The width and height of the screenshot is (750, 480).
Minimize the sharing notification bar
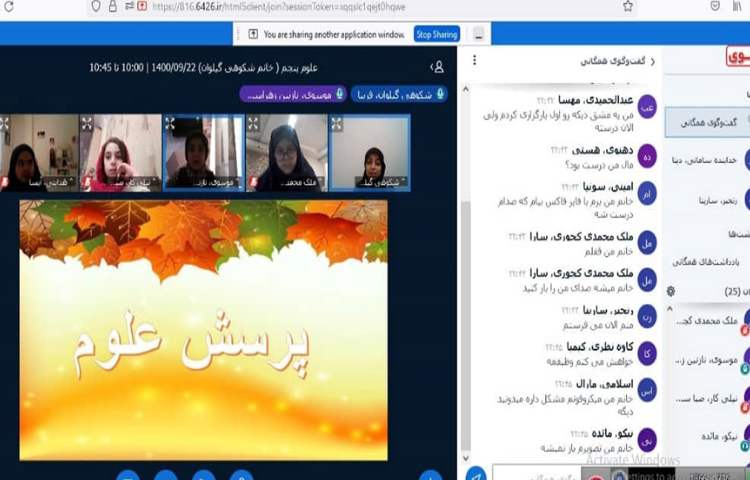pyautogui.click(x=478, y=34)
